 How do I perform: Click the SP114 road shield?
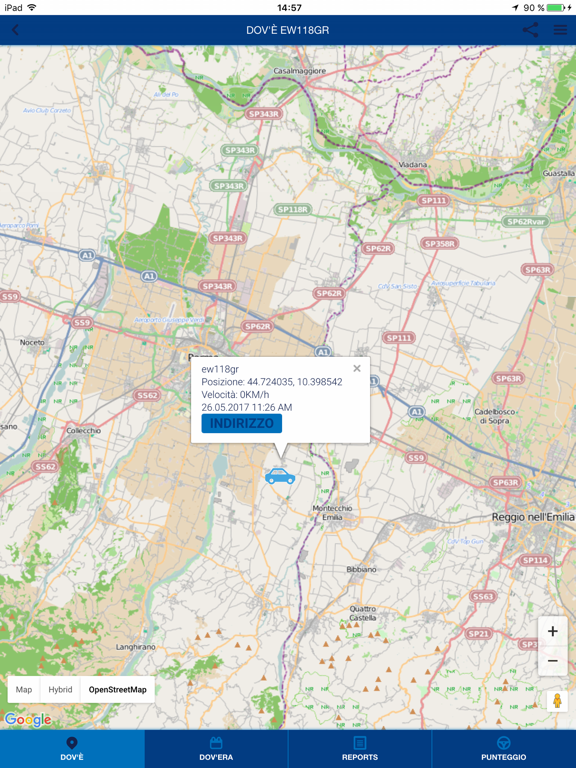pyautogui.click(x=534, y=560)
